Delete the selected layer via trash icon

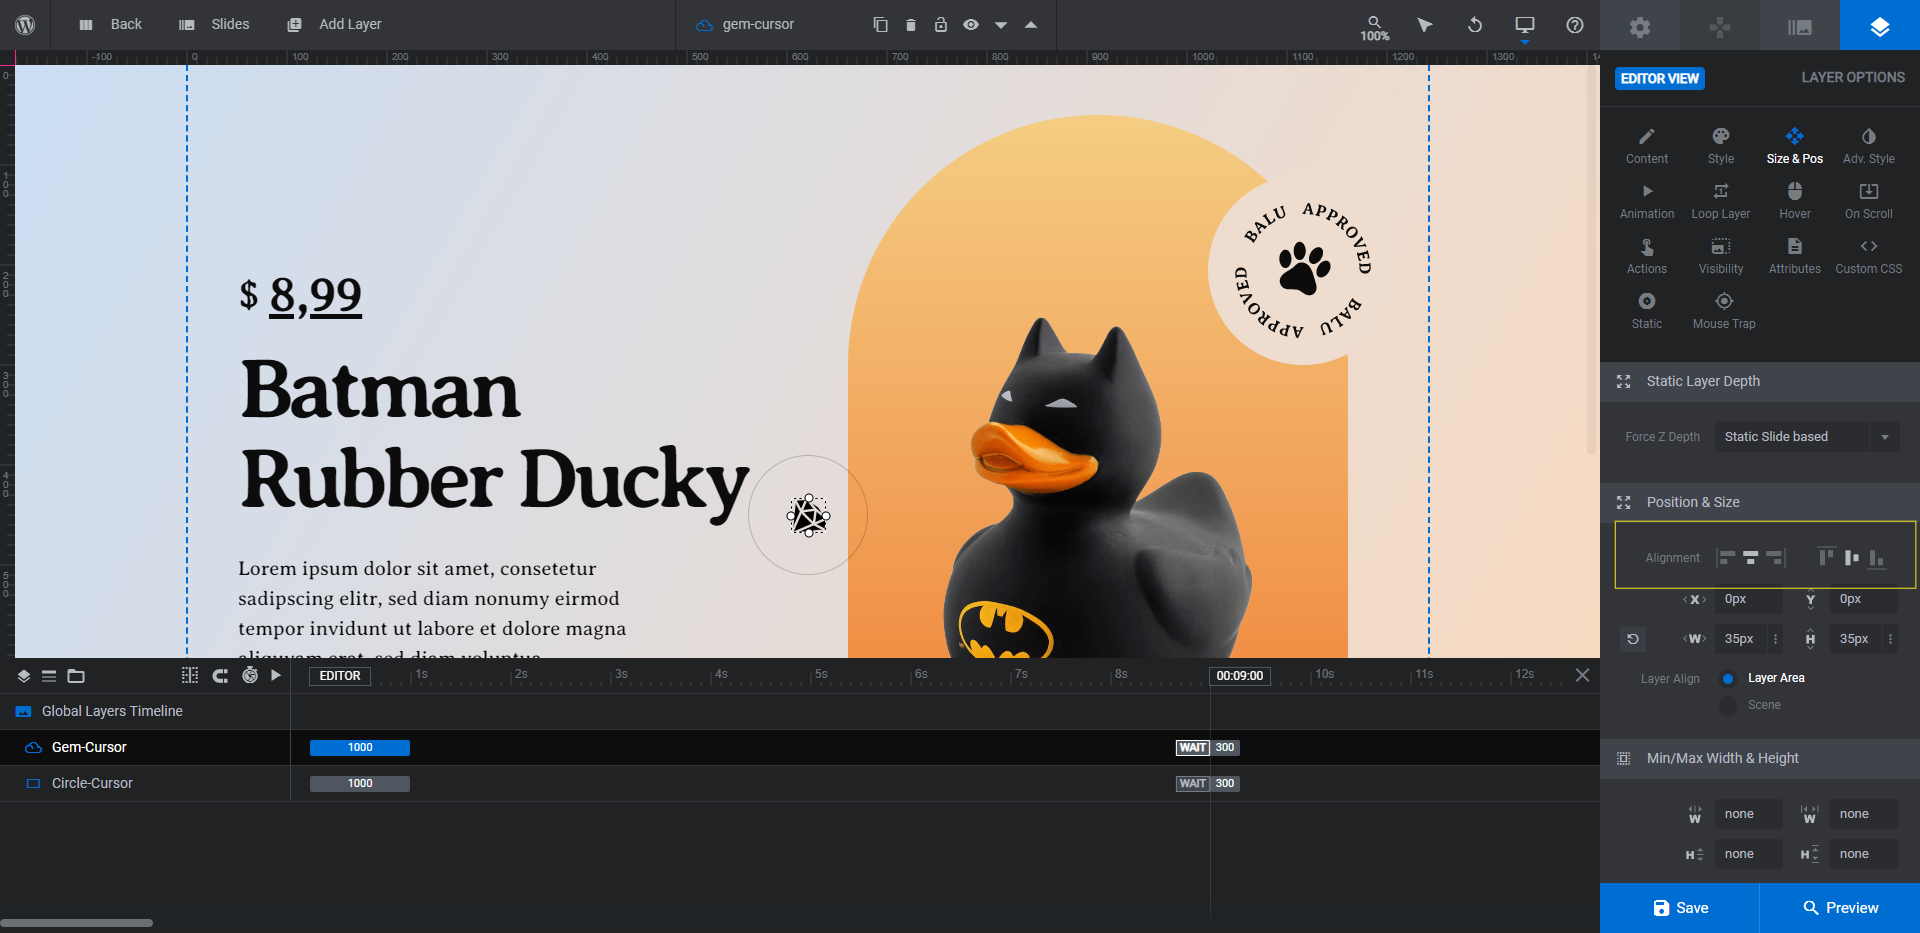911,25
